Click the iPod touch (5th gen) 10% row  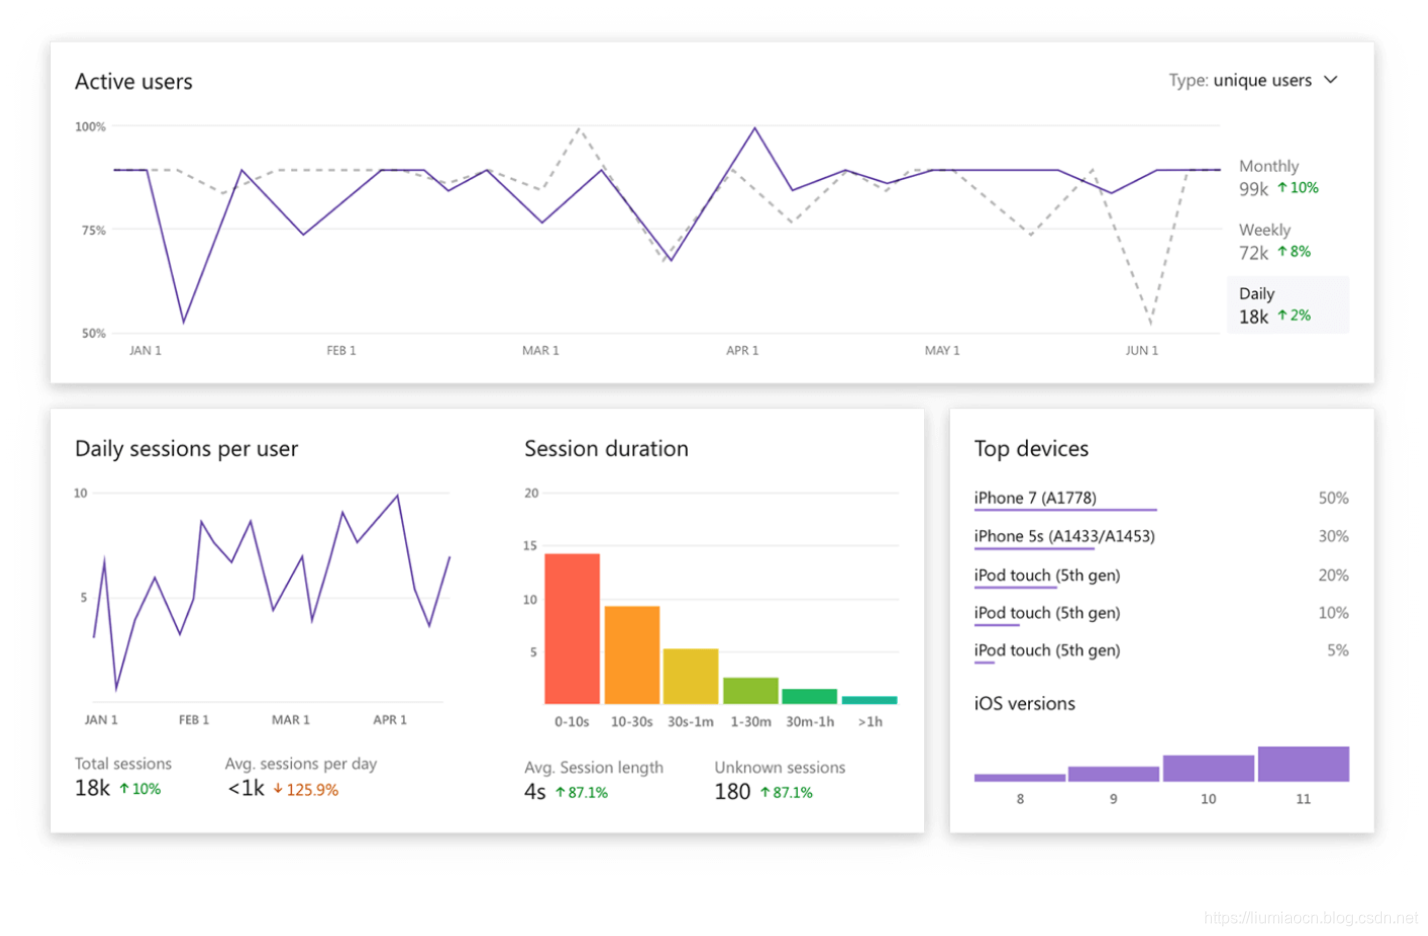tap(1162, 614)
